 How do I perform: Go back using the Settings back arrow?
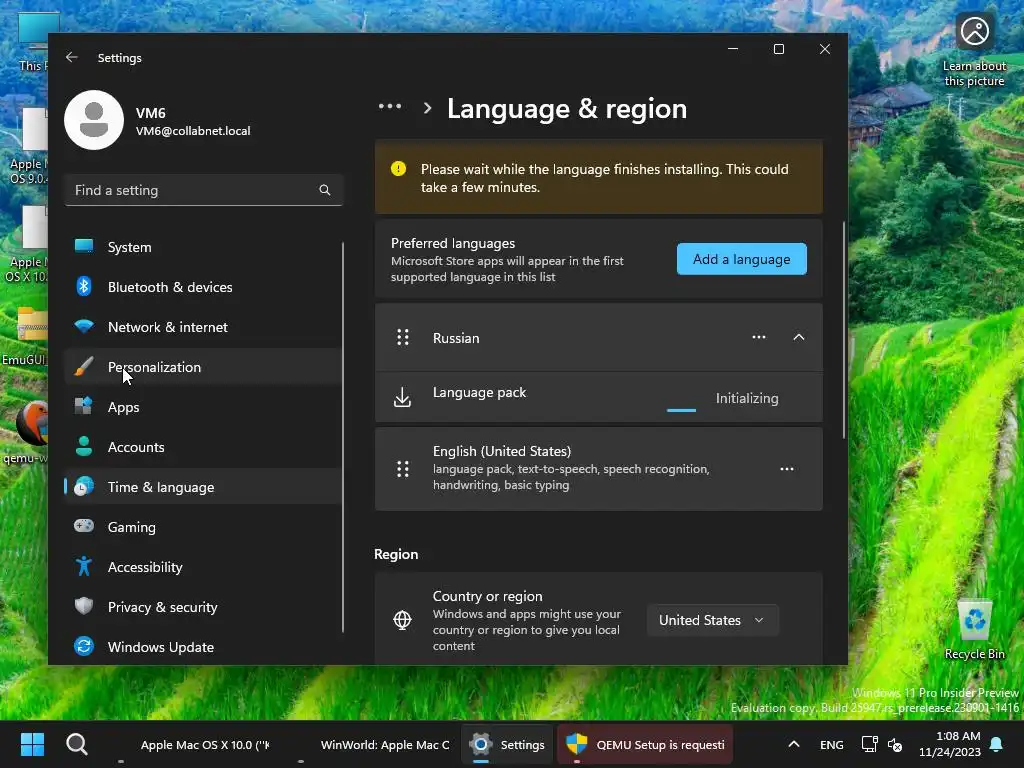(72, 57)
